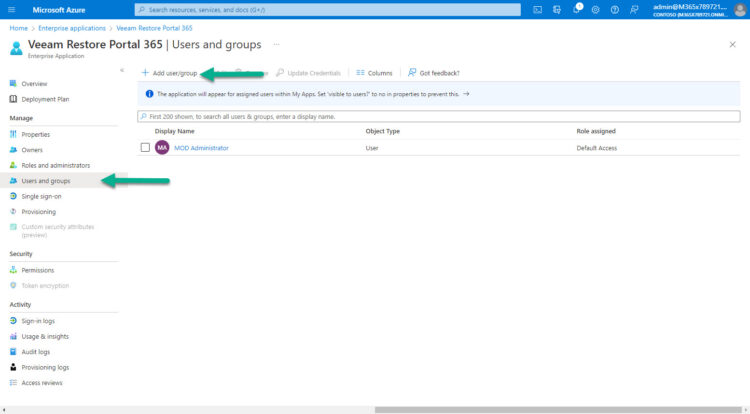Click the Usage & insights chart icon
This screenshot has height=414, width=750.
point(13,336)
